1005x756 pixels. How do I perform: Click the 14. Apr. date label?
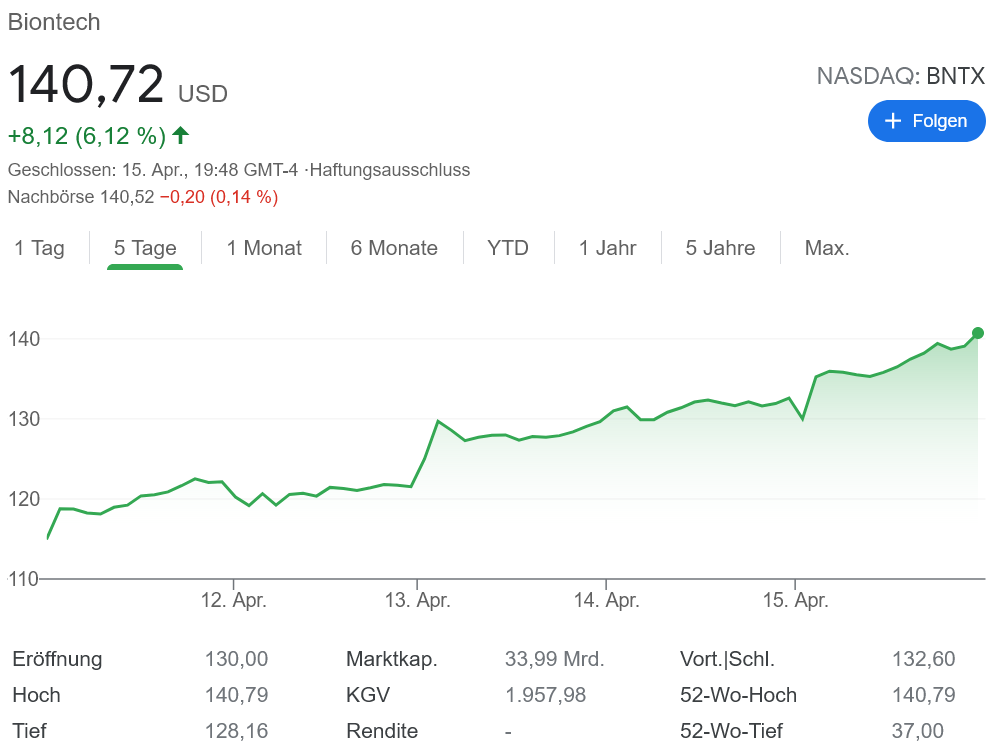tap(606, 601)
